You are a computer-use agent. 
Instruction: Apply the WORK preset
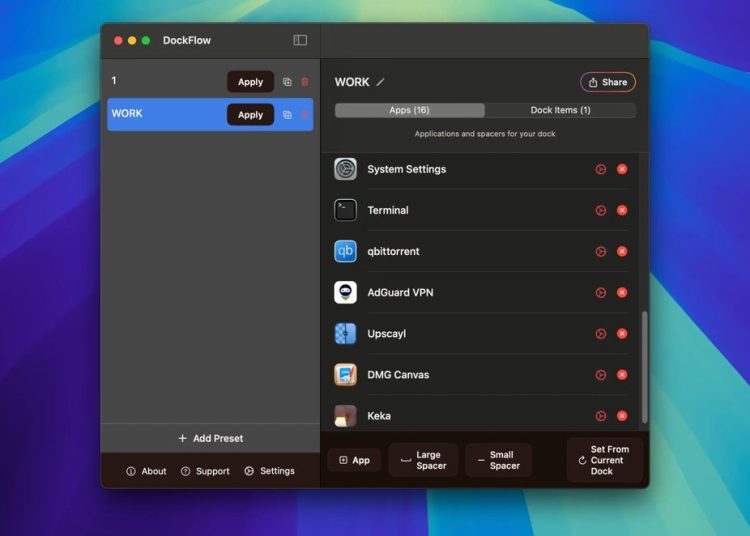tap(250, 115)
